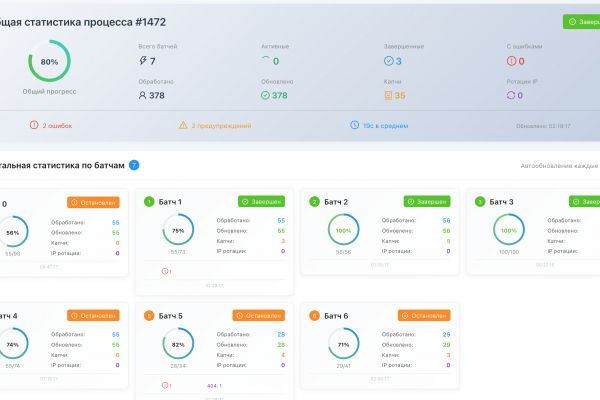
Task: Click the orange number circle of Батч 6
Action: tap(314, 315)
